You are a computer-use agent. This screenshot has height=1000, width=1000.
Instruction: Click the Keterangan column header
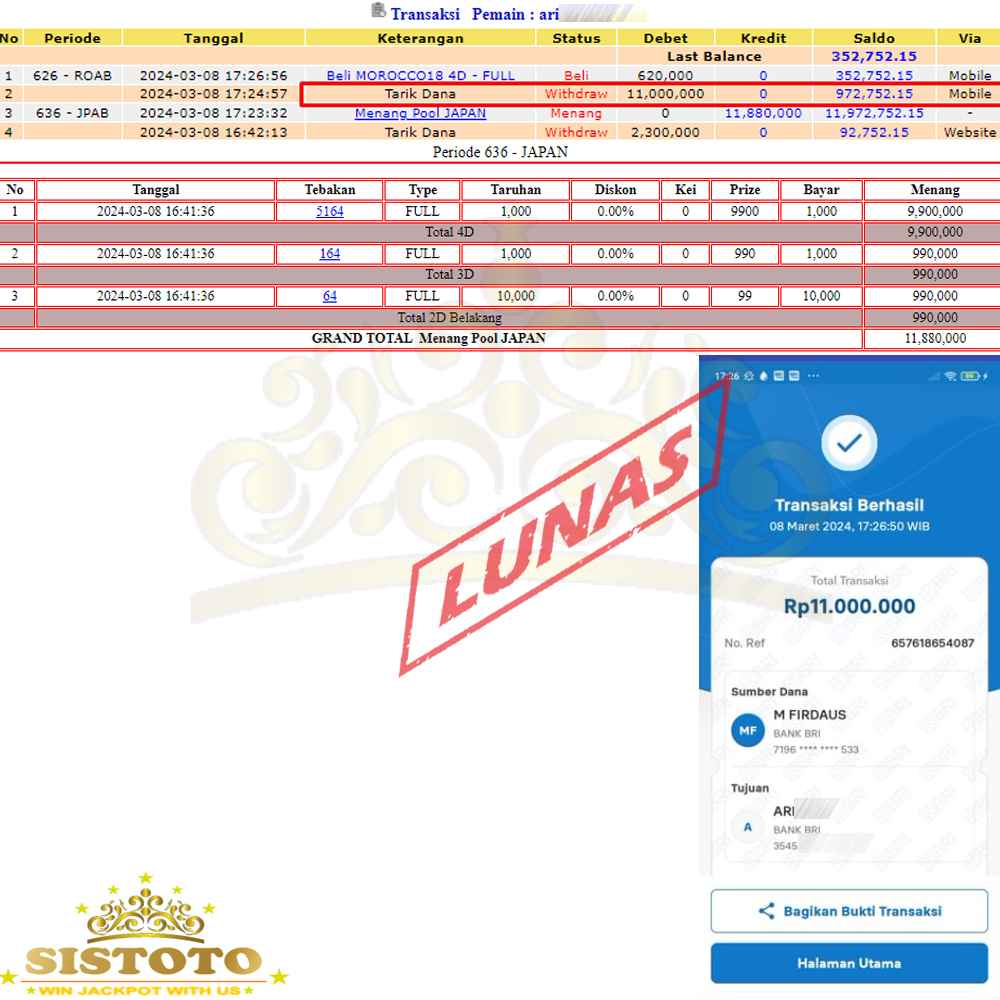pos(421,38)
